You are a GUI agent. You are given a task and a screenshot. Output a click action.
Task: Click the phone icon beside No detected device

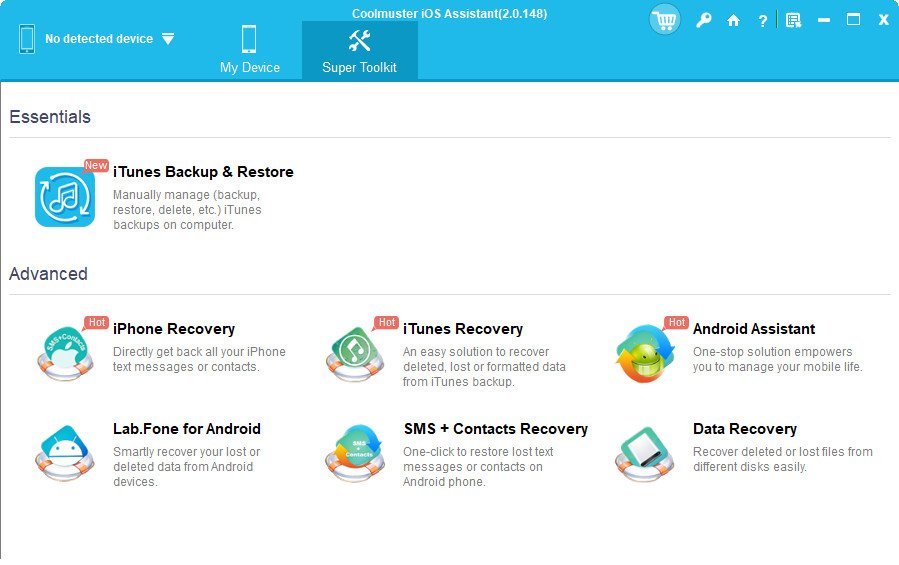[x=27, y=38]
